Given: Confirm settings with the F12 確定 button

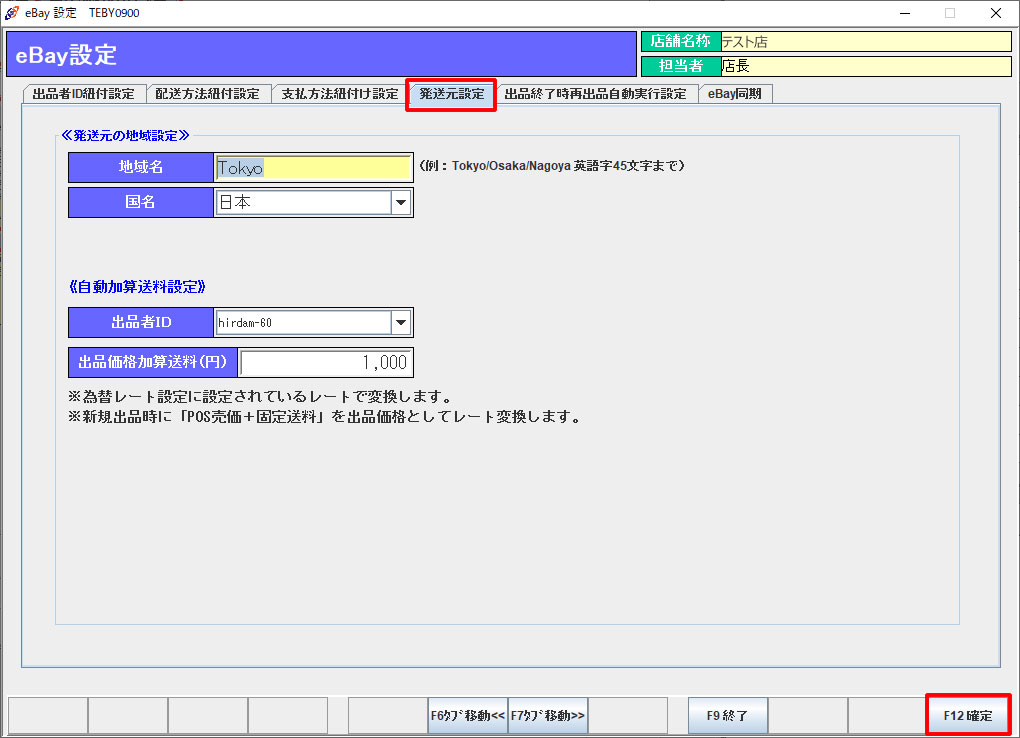Looking at the screenshot, I should [967, 716].
